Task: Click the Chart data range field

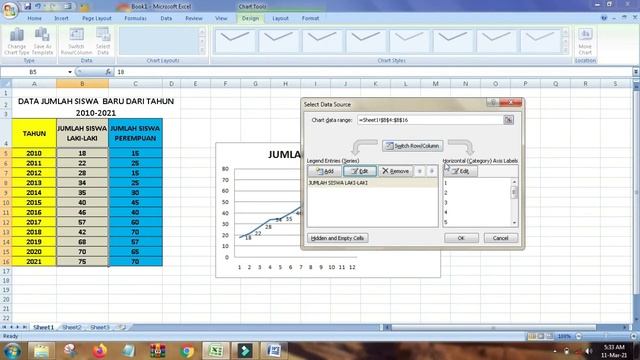Action: [x=429, y=120]
